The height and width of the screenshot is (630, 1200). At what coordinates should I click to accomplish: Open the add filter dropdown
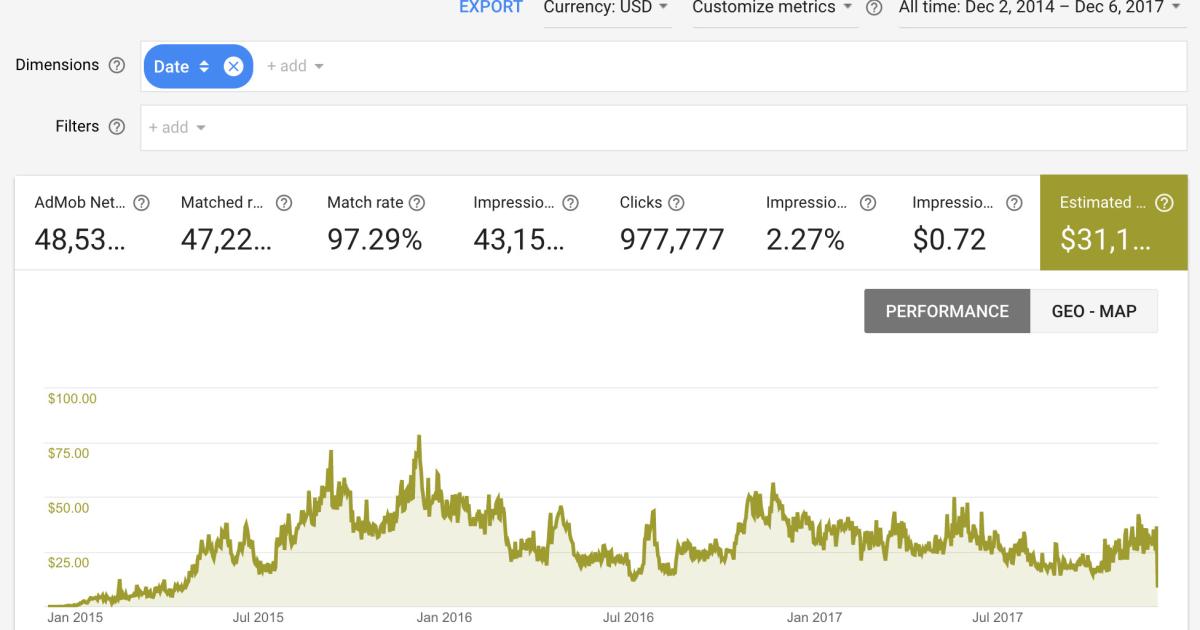pyautogui.click(x=177, y=127)
